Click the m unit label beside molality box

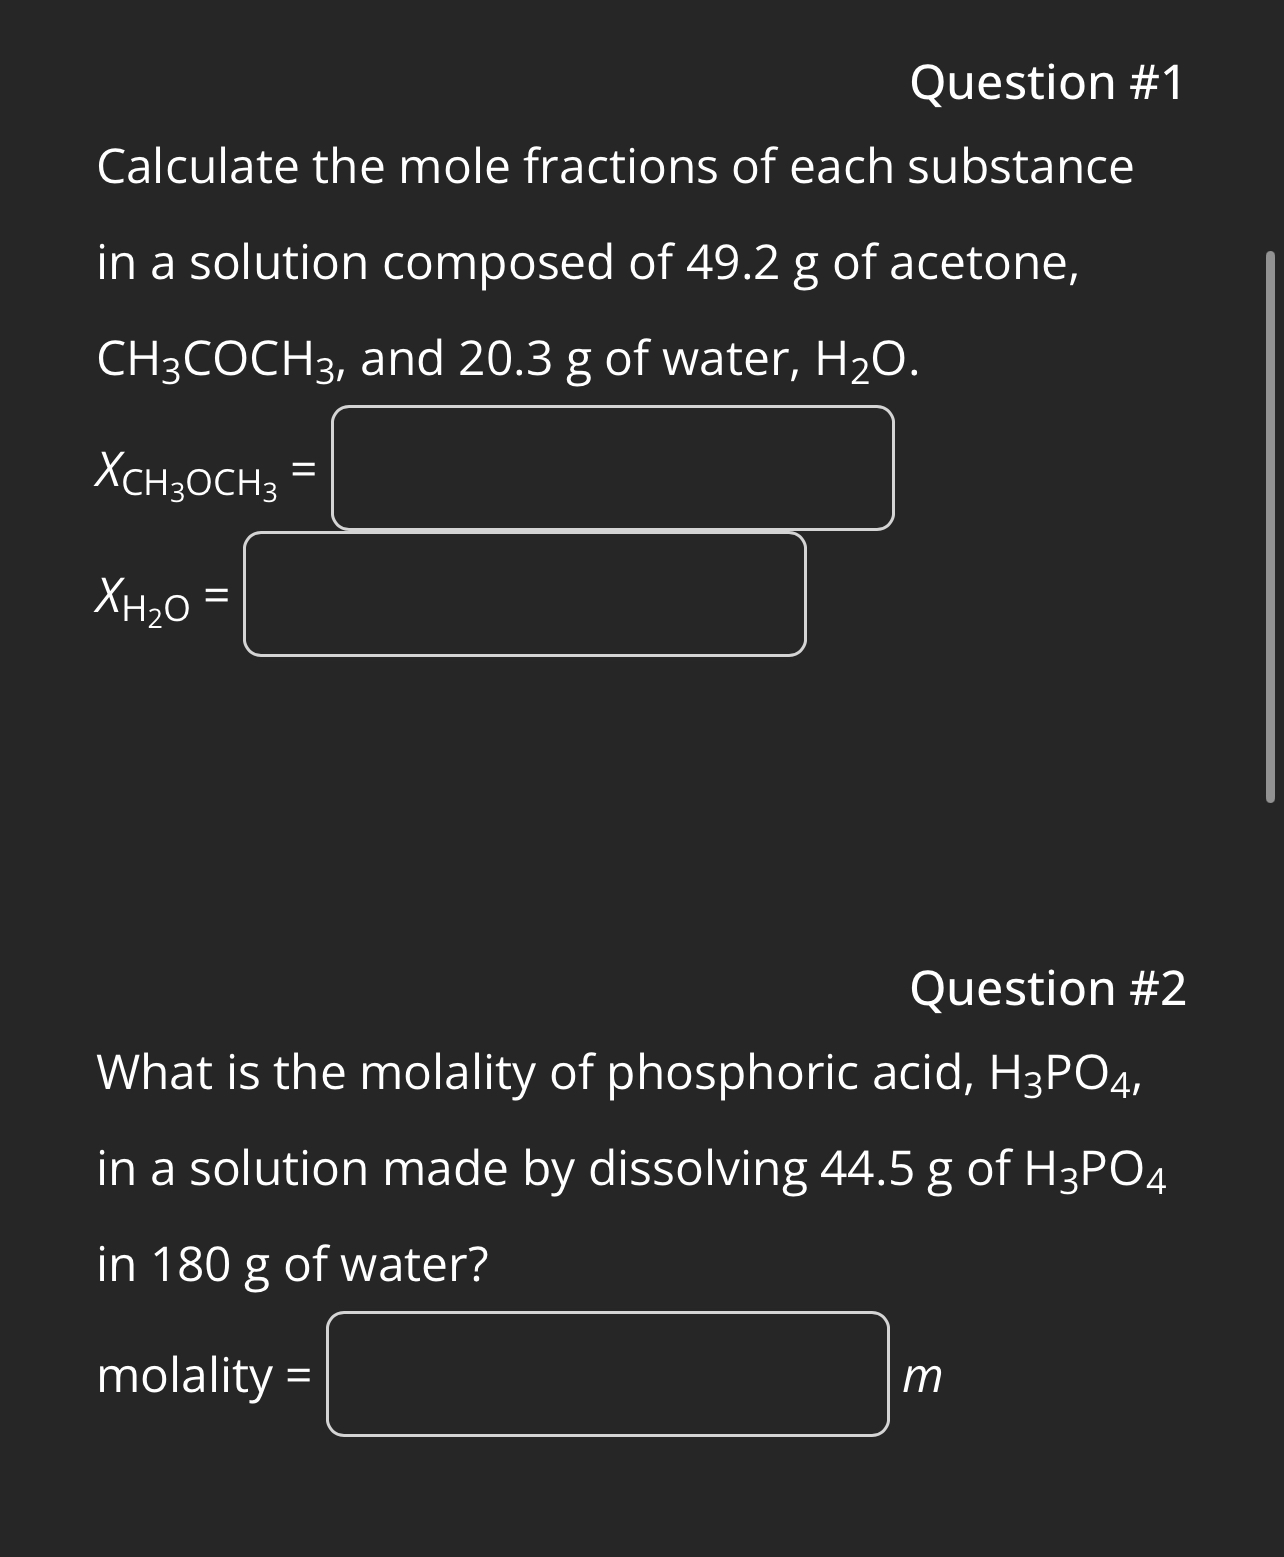click(x=922, y=1378)
